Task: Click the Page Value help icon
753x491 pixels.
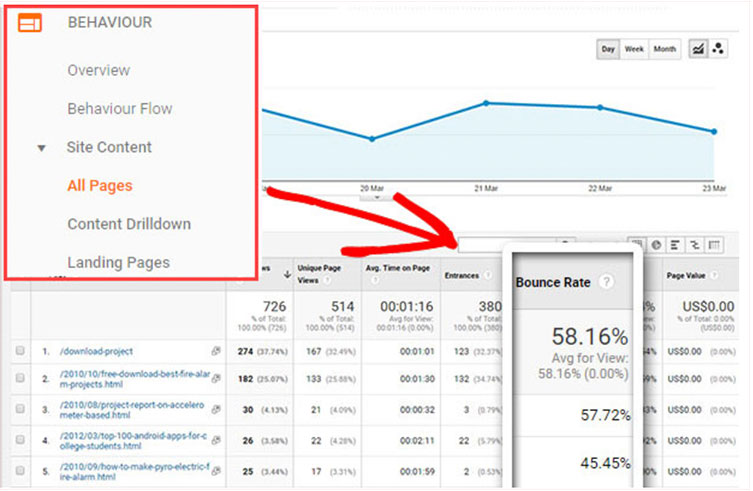Action: [x=714, y=275]
